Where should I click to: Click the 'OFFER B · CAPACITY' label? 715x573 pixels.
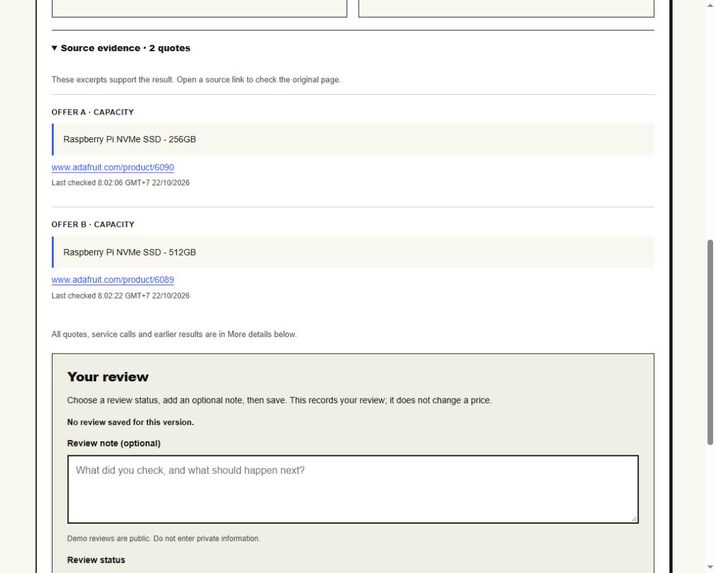(x=93, y=224)
